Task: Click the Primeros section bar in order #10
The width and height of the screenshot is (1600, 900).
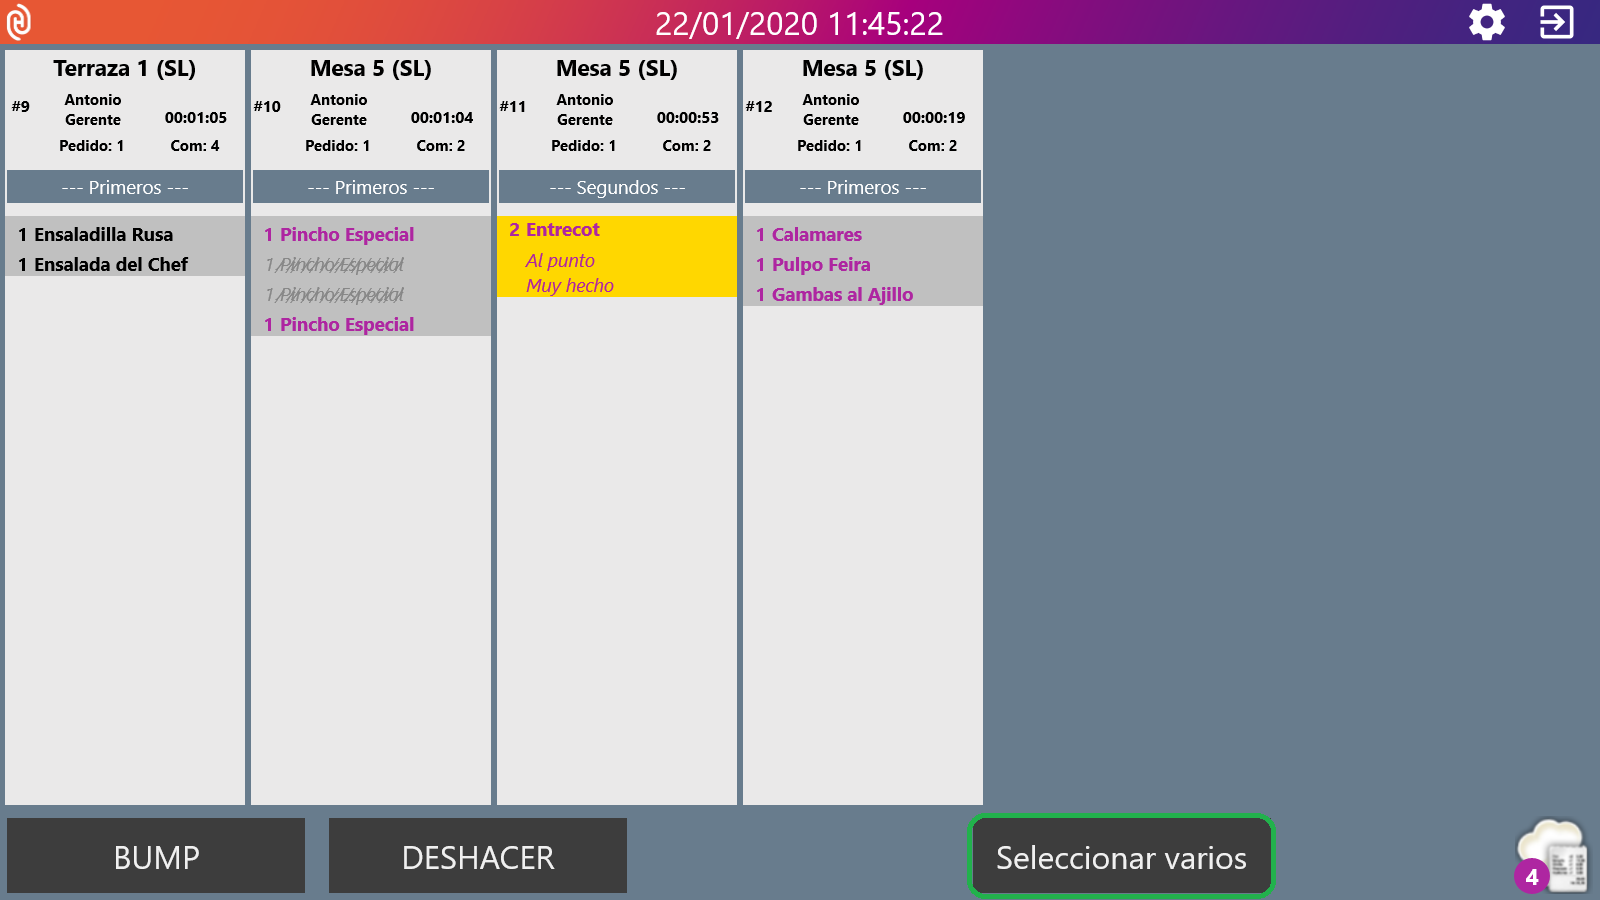Action: click(371, 188)
